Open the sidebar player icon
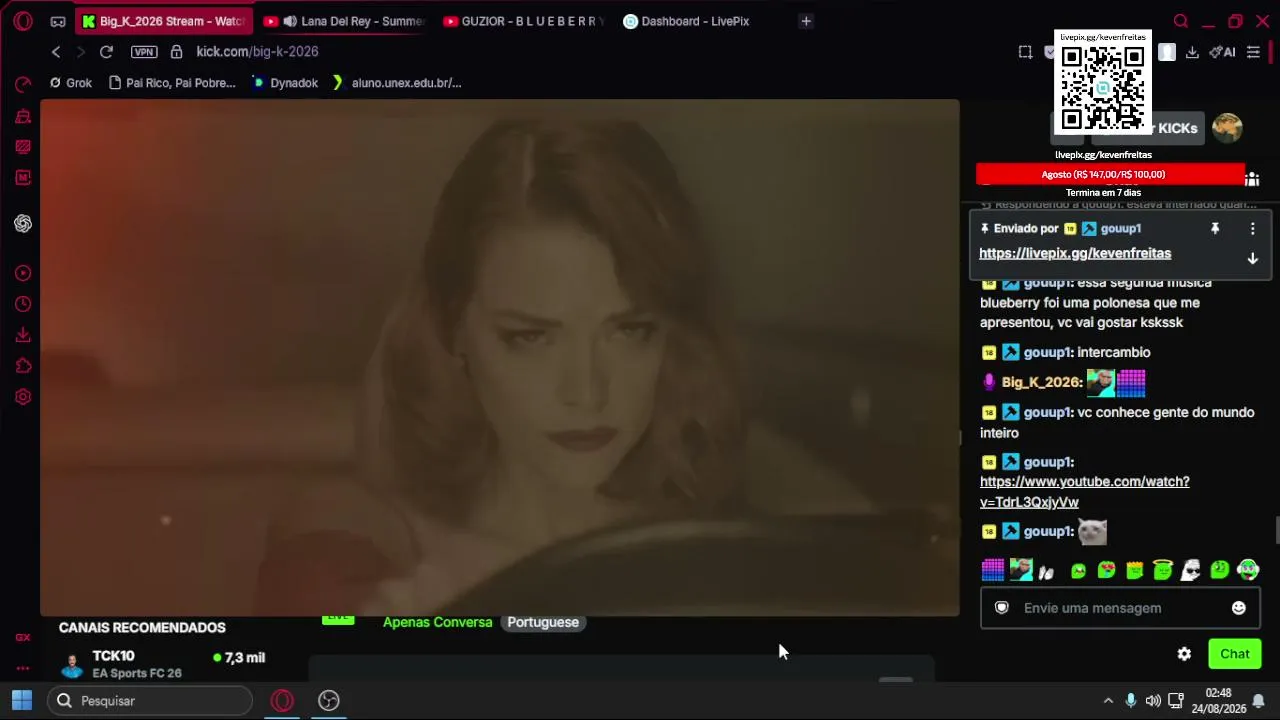This screenshot has height=720, width=1280. coord(23,273)
